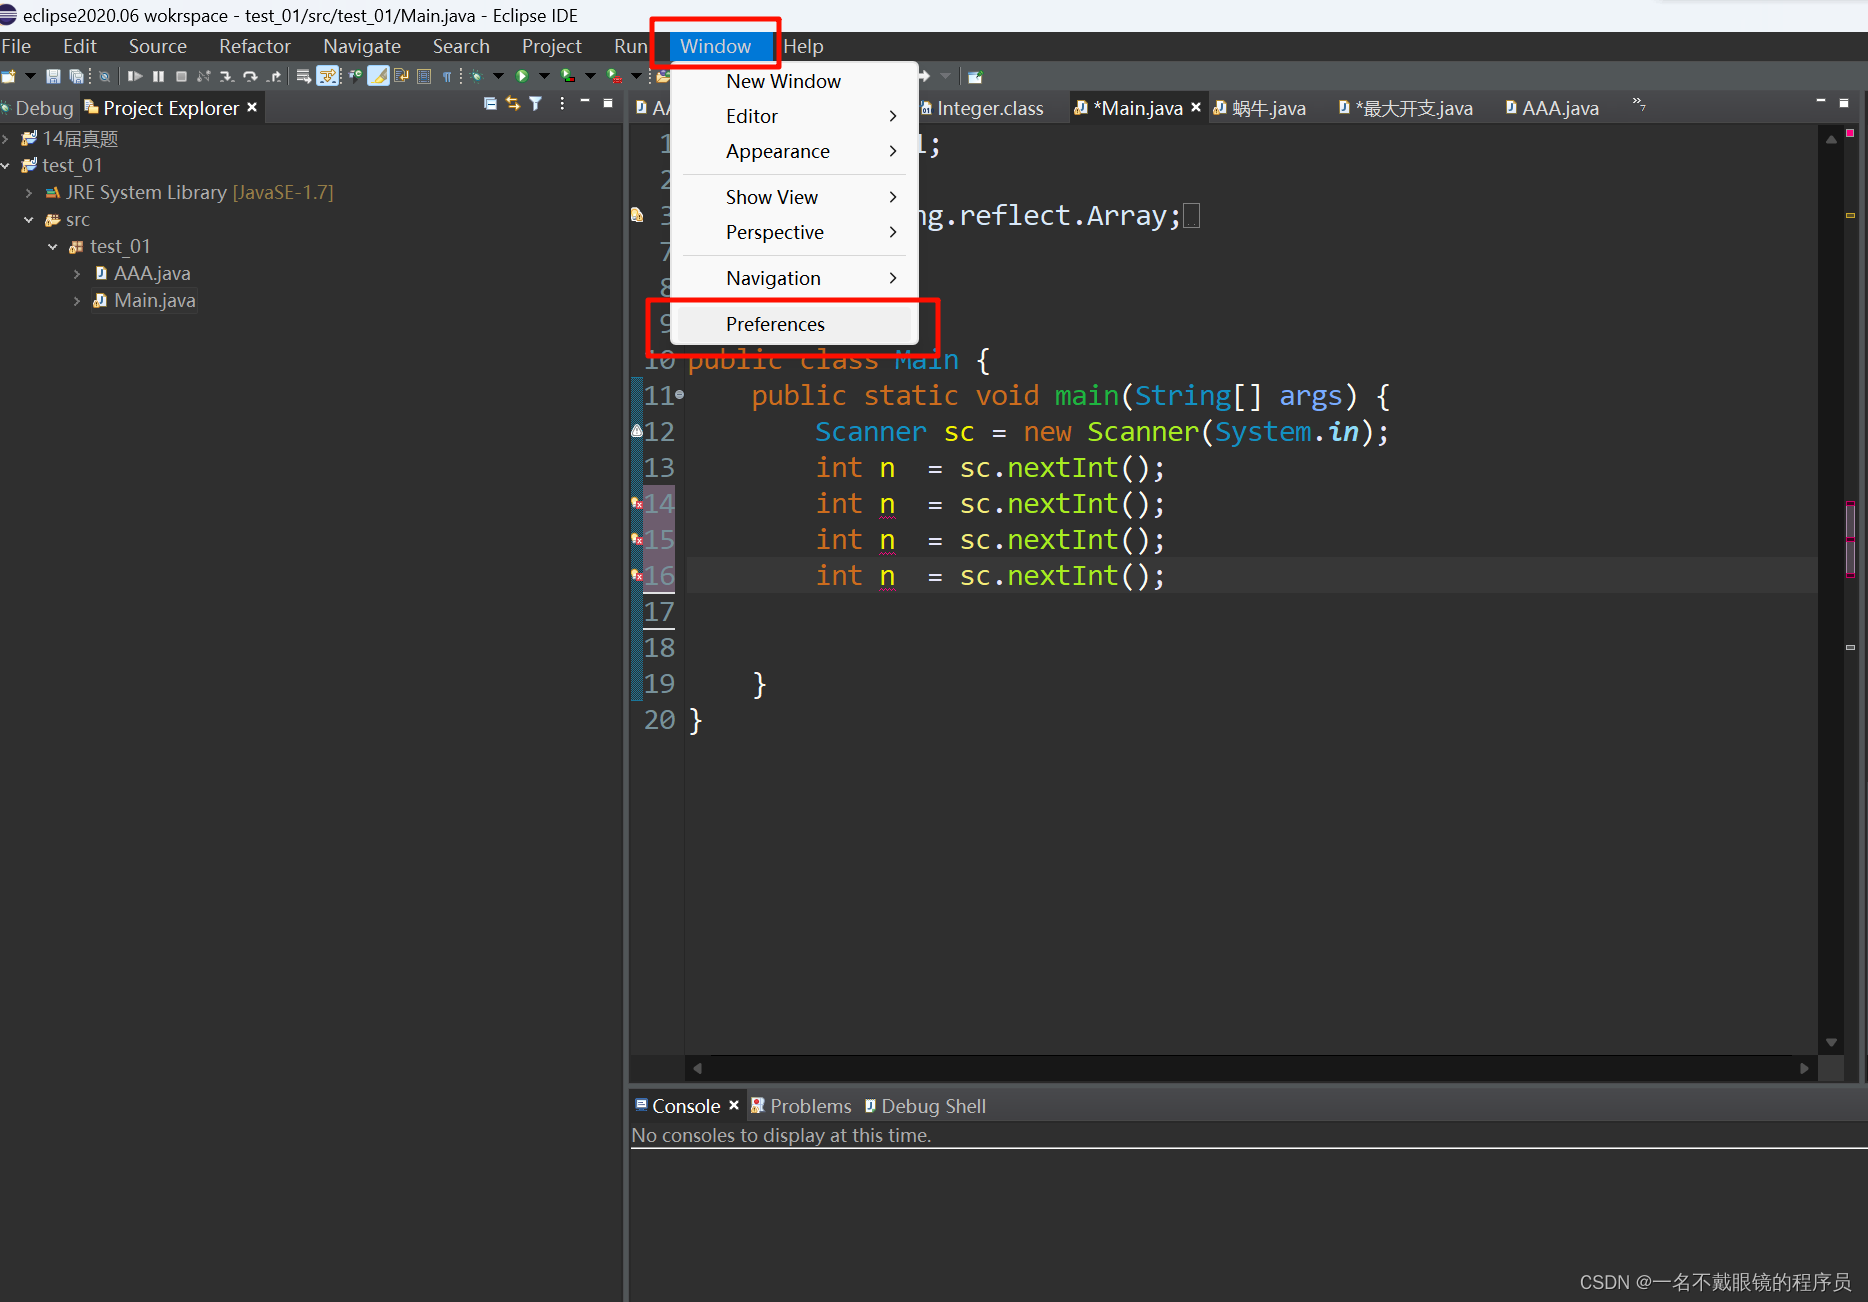The image size is (1868, 1302).
Task: Close the *Main.java editor tab
Action: (1195, 107)
